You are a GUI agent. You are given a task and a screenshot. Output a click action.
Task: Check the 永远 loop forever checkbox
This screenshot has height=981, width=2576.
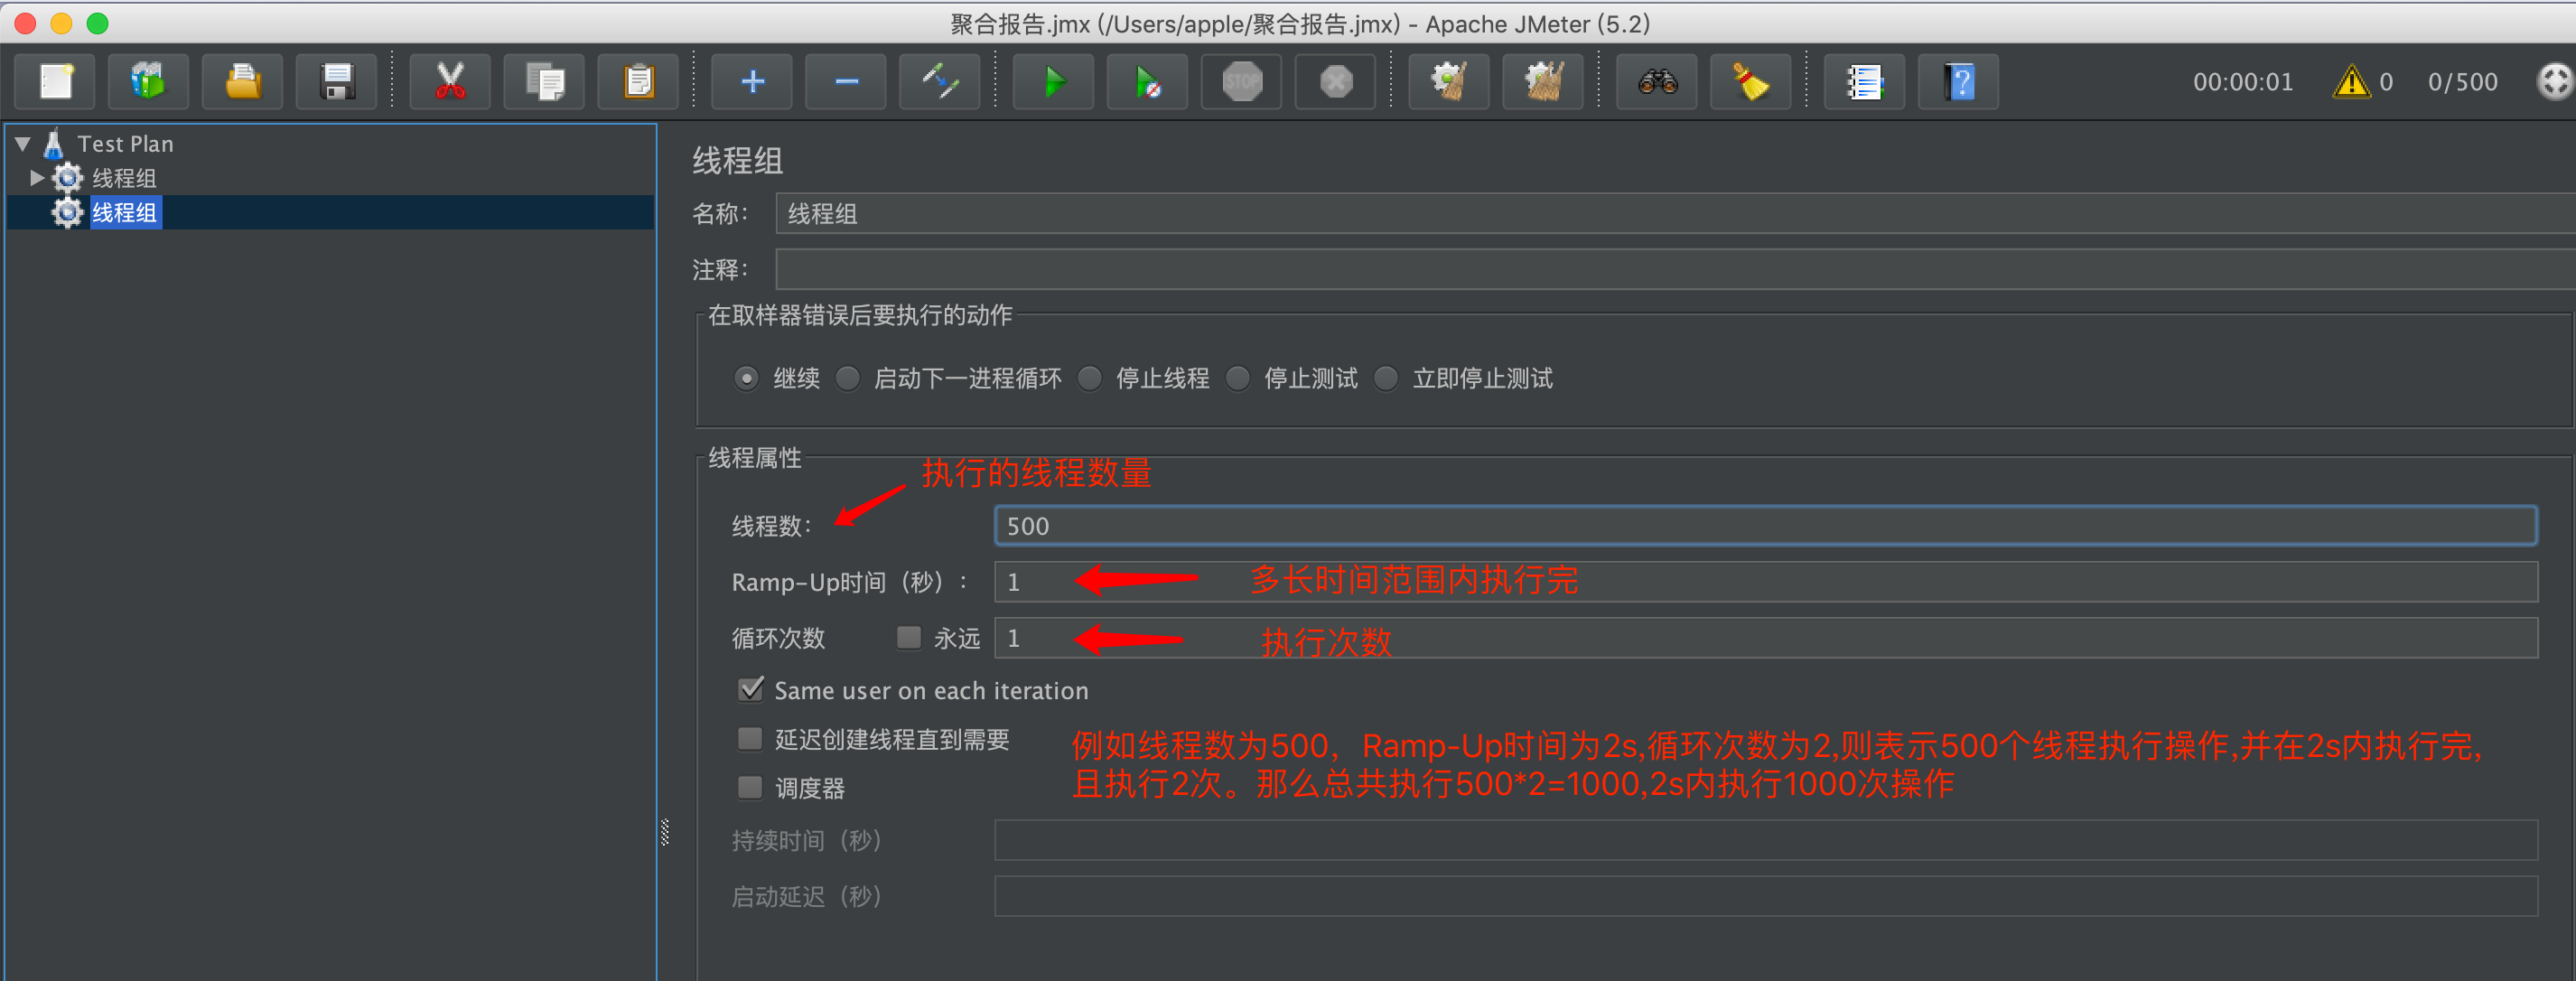click(909, 638)
